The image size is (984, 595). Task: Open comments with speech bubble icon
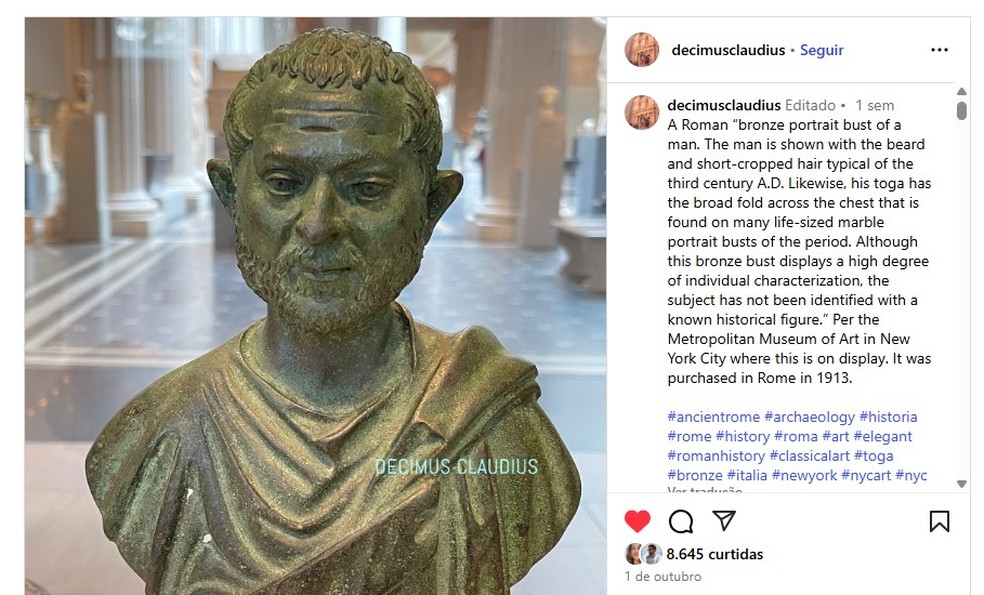[x=681, y=521]
